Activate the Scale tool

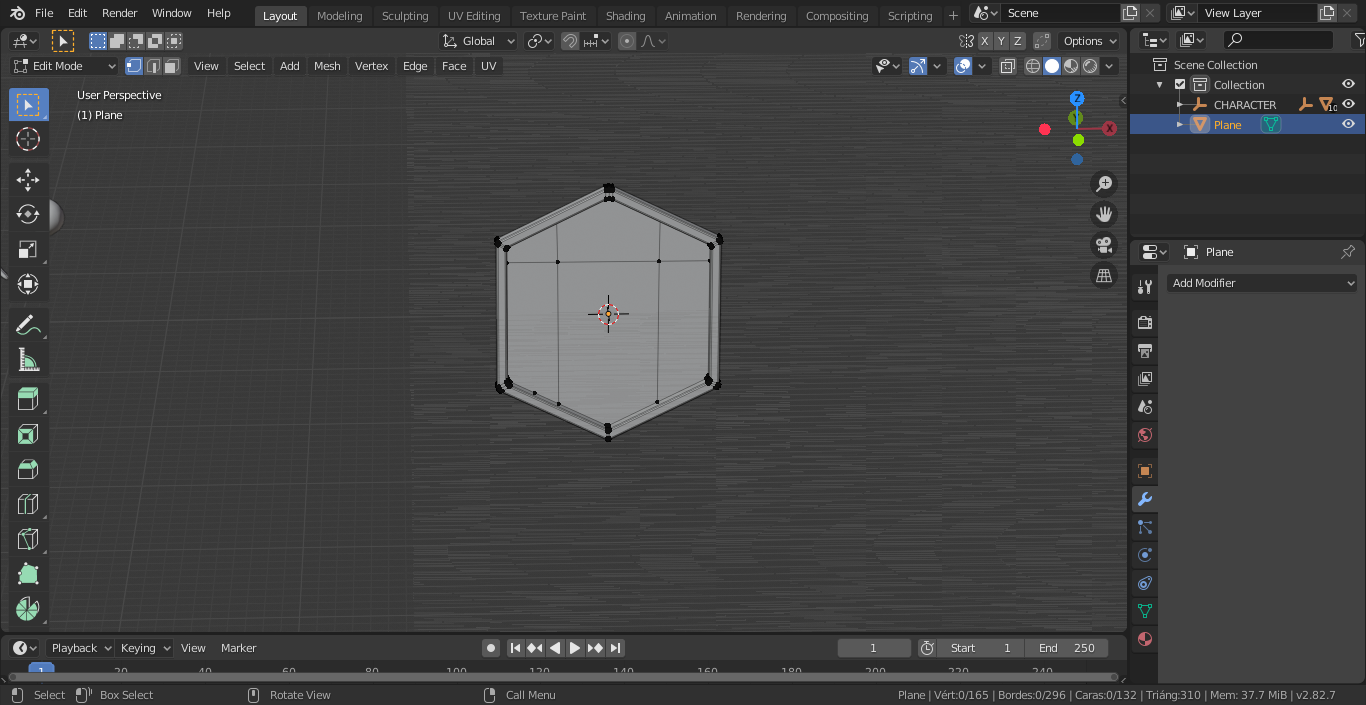pos(28,250)
